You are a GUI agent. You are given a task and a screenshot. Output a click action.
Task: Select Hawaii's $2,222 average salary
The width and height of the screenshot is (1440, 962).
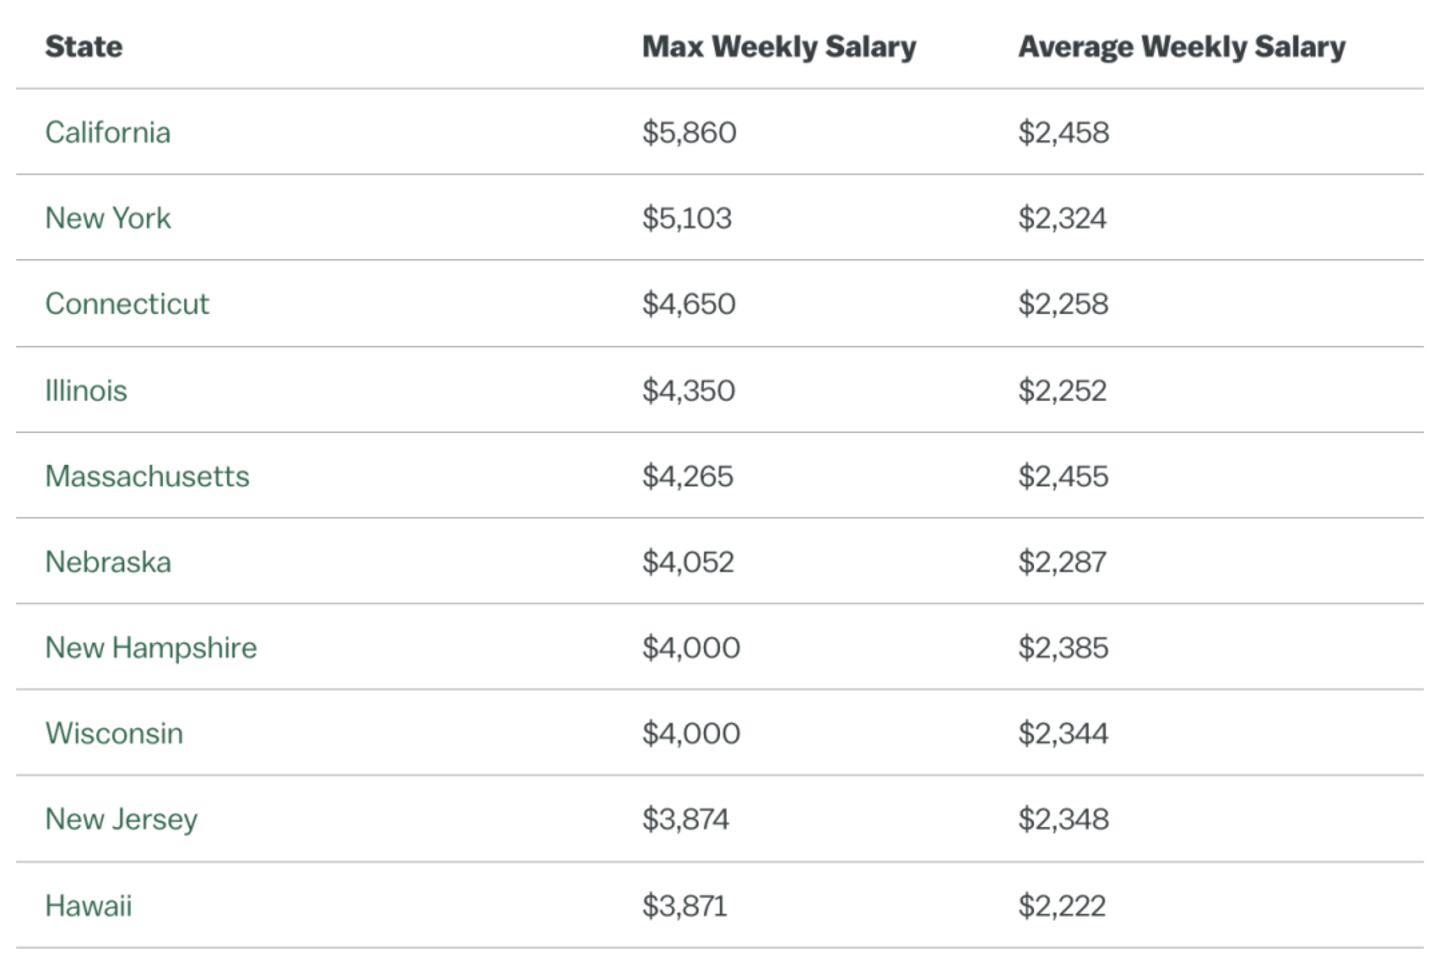[1062, 906]
